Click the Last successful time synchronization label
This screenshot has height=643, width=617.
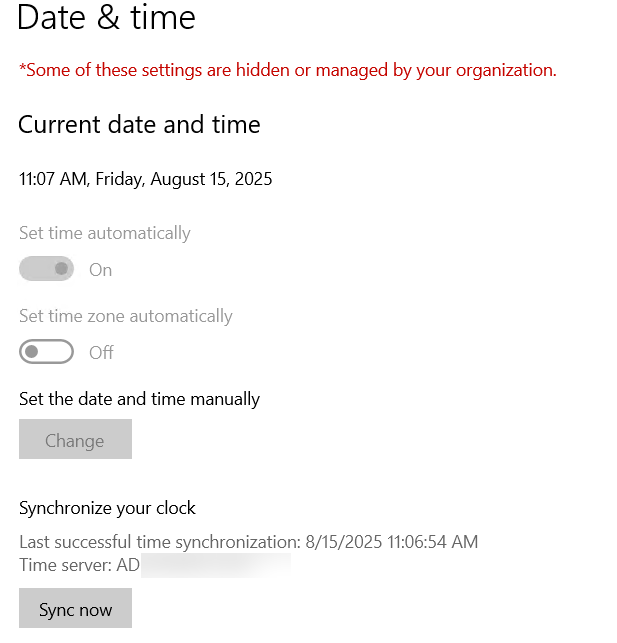[158, 542]
